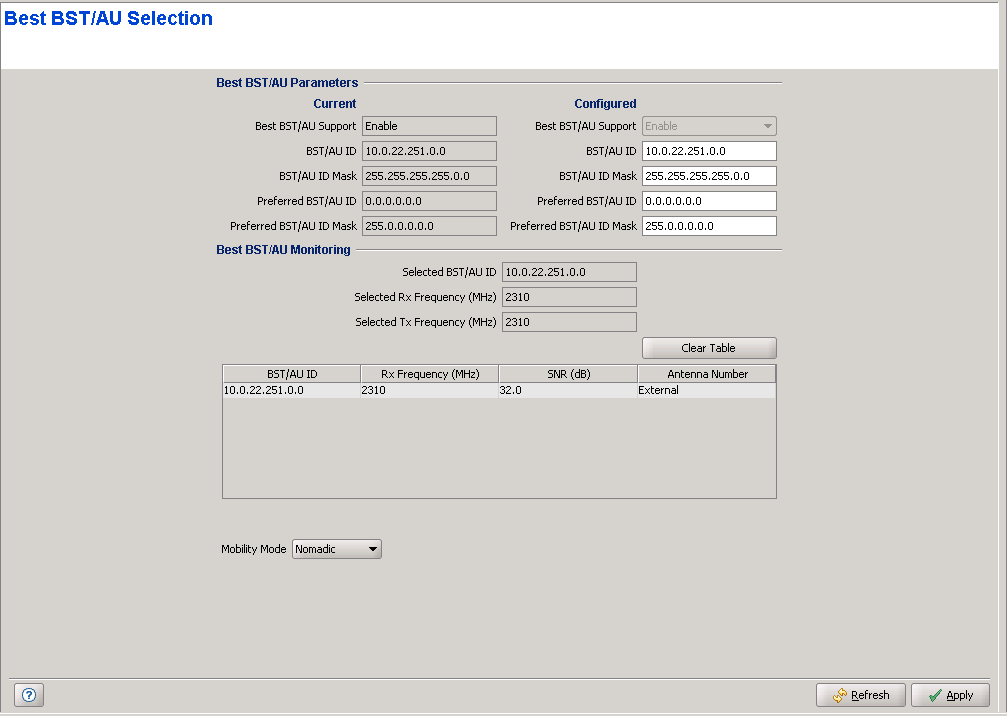Viewport: 1007px width, 716px height.
Task: Select the Configured Preferred BST/AU ID field
Action: pos(709,201)
